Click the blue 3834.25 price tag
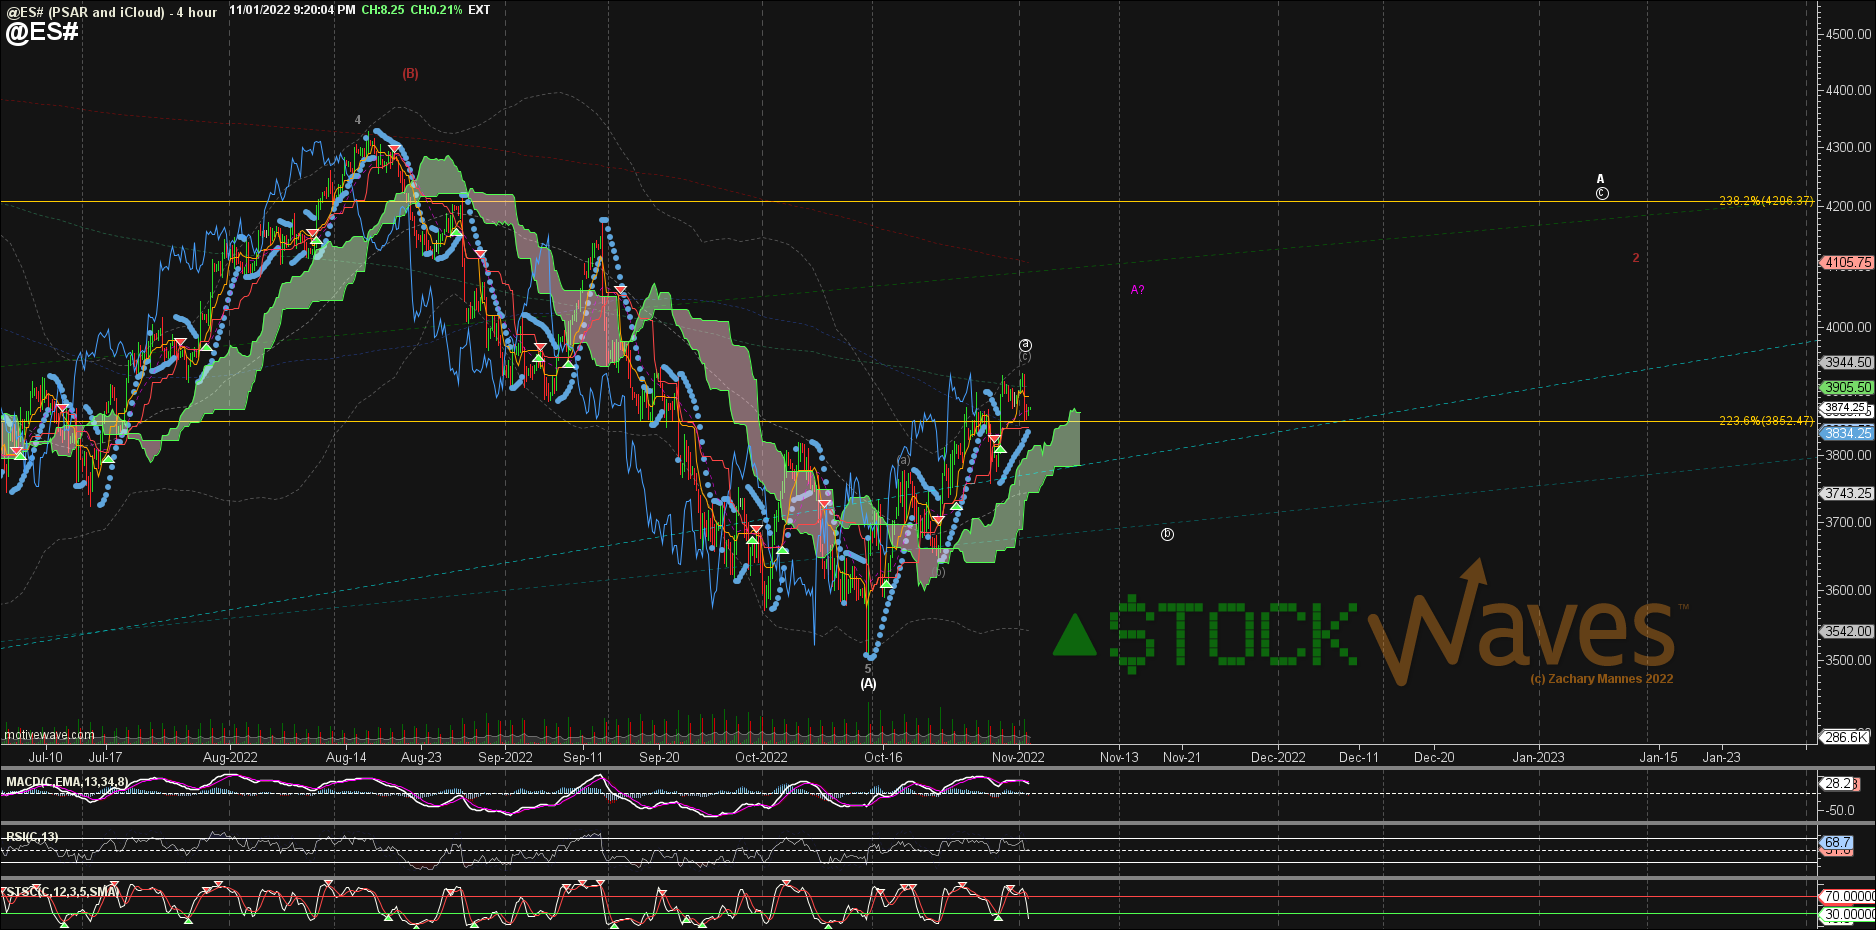The image size is (1876, 930). click(x=1846, y=433)
